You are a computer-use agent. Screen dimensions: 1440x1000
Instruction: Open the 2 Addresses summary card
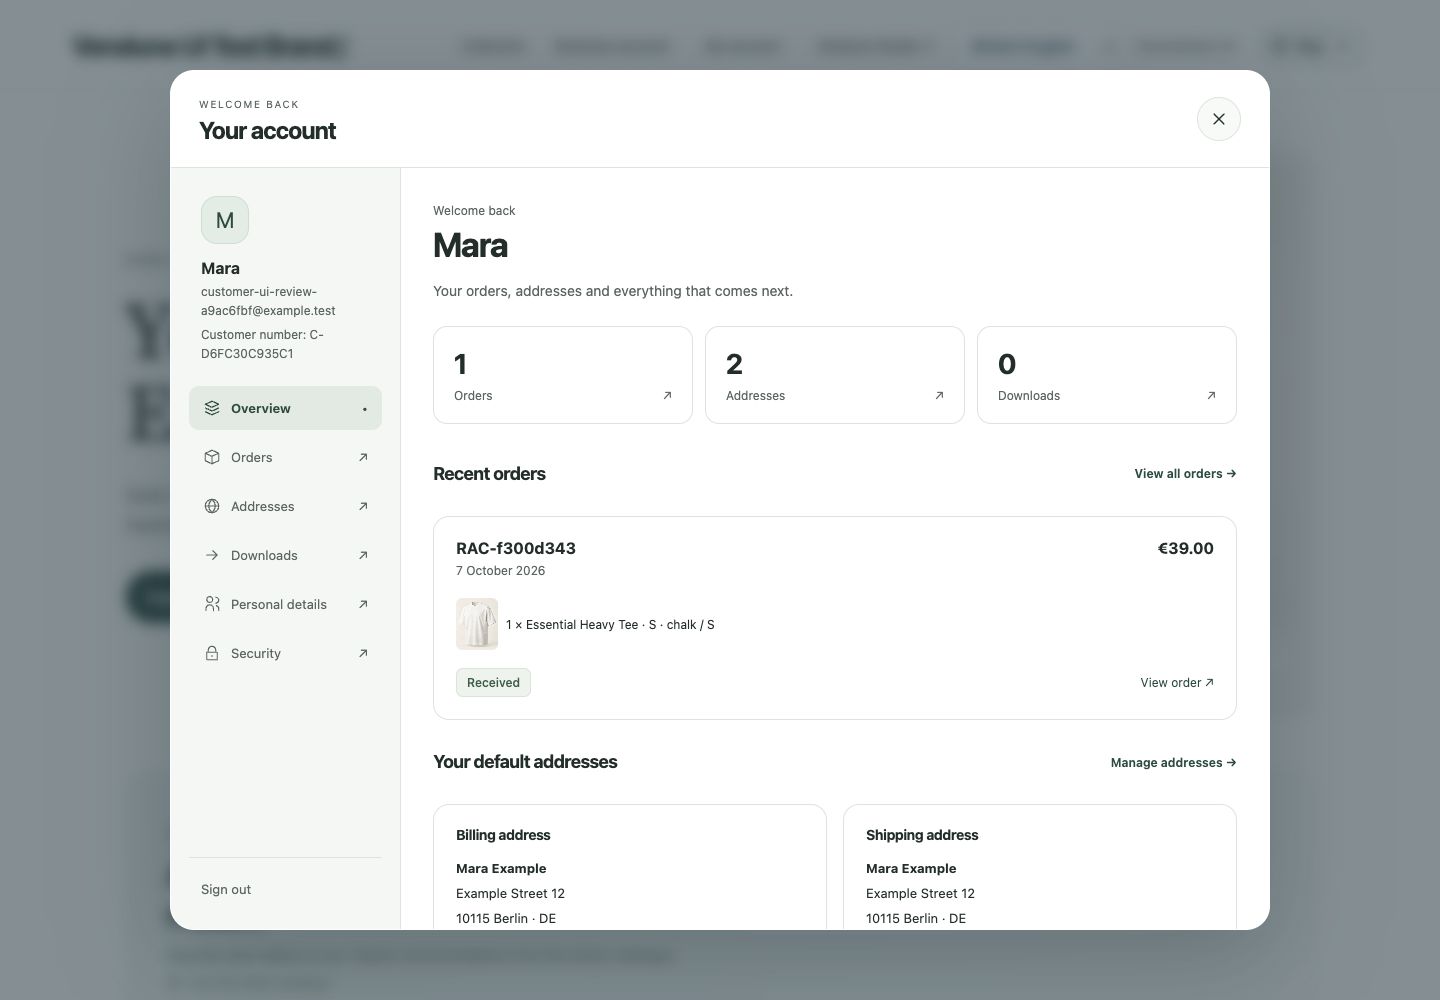pos(835,375)
